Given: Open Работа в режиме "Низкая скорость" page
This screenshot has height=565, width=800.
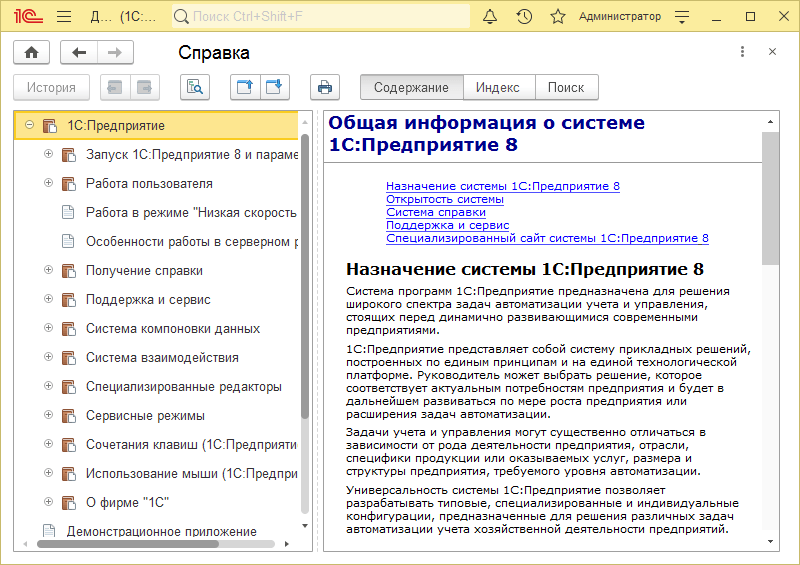Looking at the screenshot, I should pyautogui.click(x=191, y=213).
